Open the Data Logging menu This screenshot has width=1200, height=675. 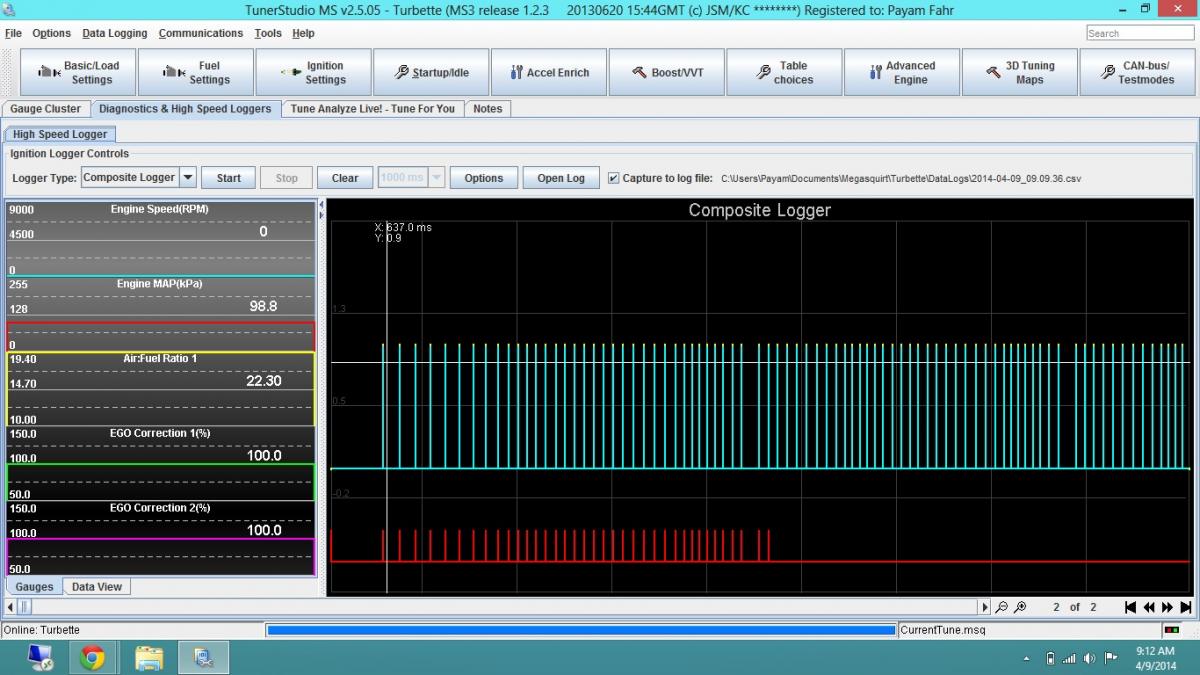click(114, 33)
